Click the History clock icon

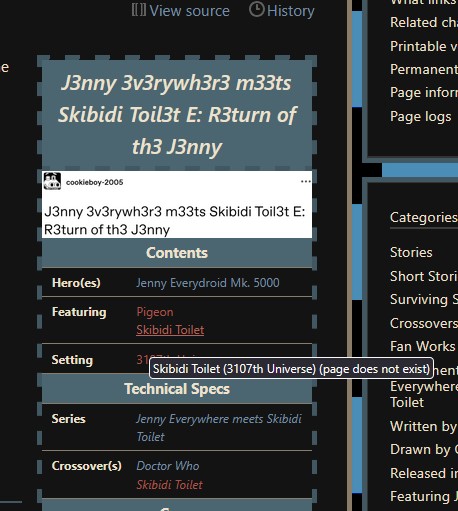(x=256, y=10)
